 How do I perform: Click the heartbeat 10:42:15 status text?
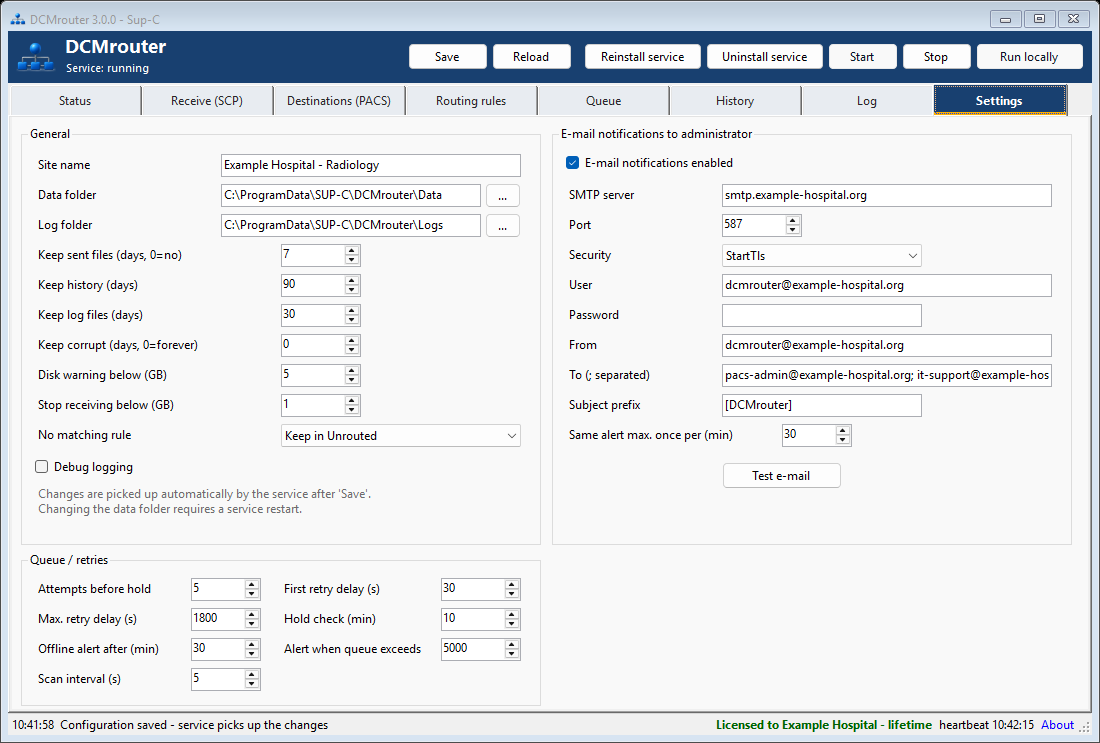986,725
